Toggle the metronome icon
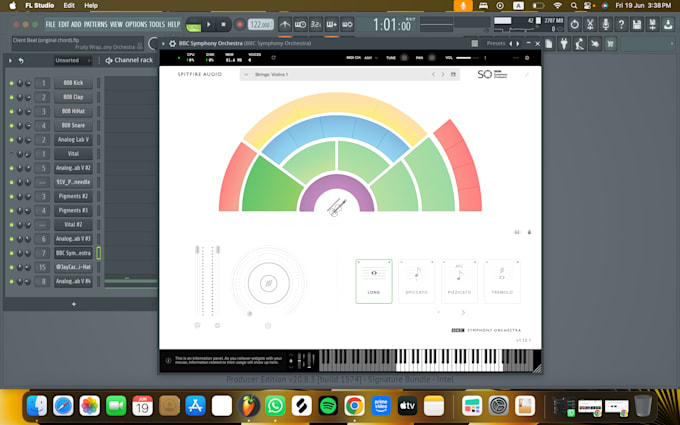 [285, 25]
